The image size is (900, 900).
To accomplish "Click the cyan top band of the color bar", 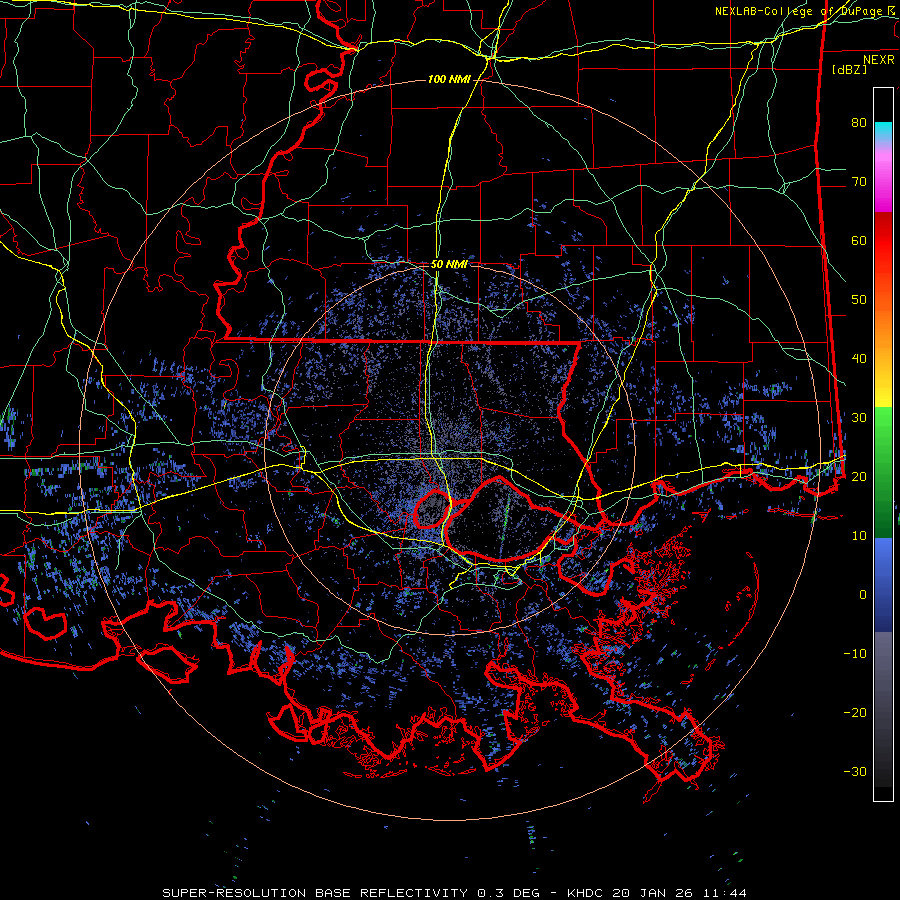I will pyautogui.click(x=883, y=131).
